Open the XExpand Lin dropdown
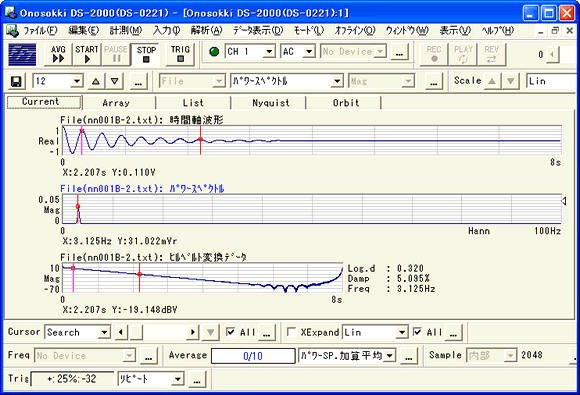Viewport: 580px width, 395px height. pos(401,332)
